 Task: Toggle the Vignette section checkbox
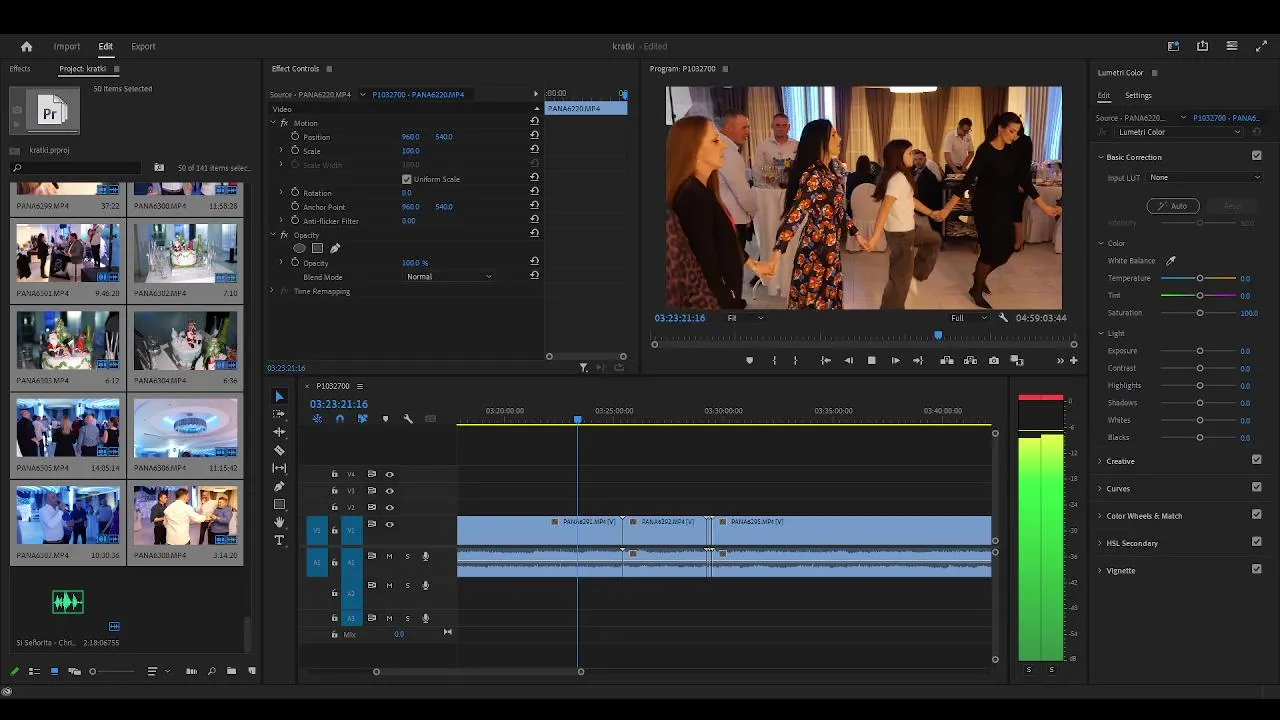coord(1256,569)
